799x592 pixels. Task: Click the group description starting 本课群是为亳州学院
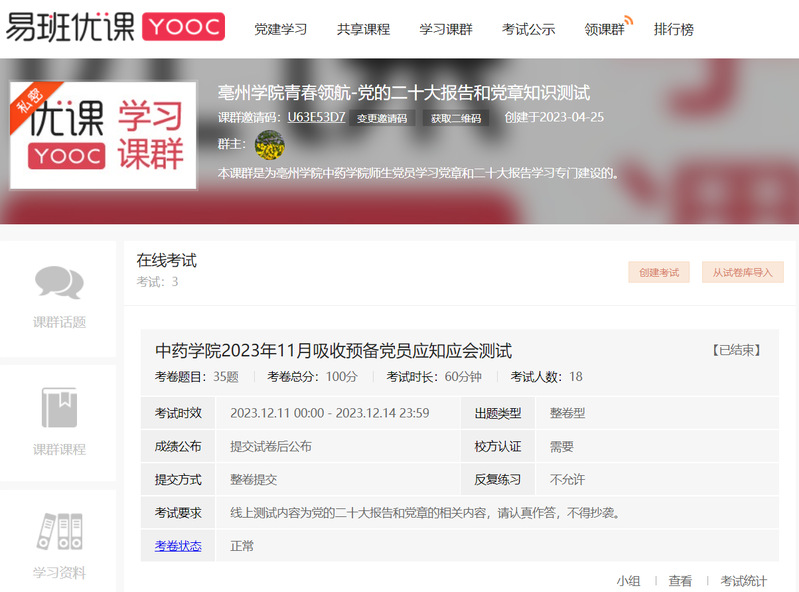pyautogui.click(x=418, y=174)
